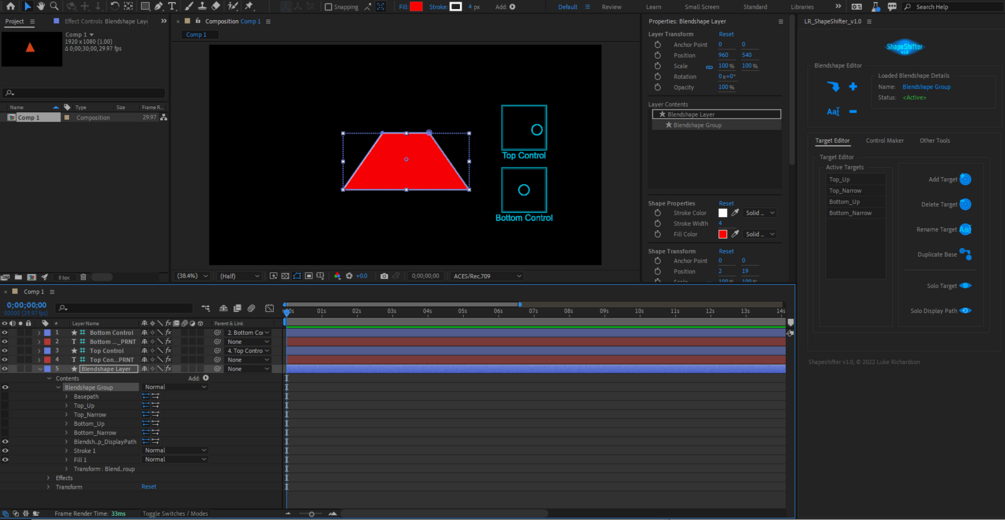The height and width of the screenshot is (520, 1005).
Task: Select the Brush tool
Action: pos(190,6)
